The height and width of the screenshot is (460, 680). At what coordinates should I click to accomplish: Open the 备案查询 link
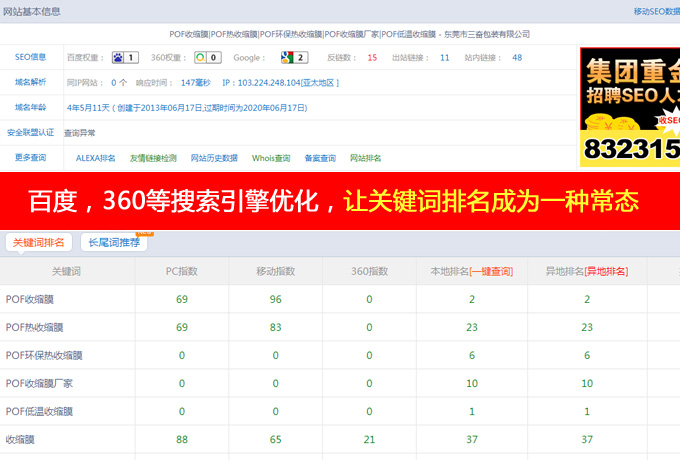(x=319, y=158)
